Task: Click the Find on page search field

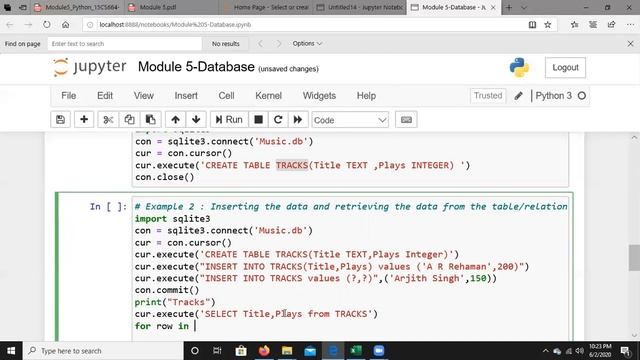Action: click(124, 44)
